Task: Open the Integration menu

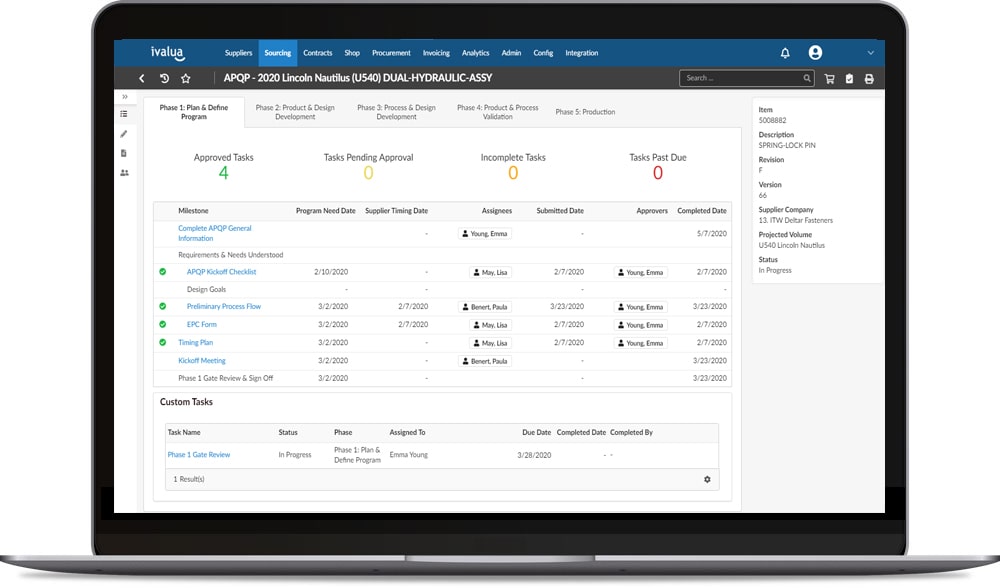Action: (582, 53)
